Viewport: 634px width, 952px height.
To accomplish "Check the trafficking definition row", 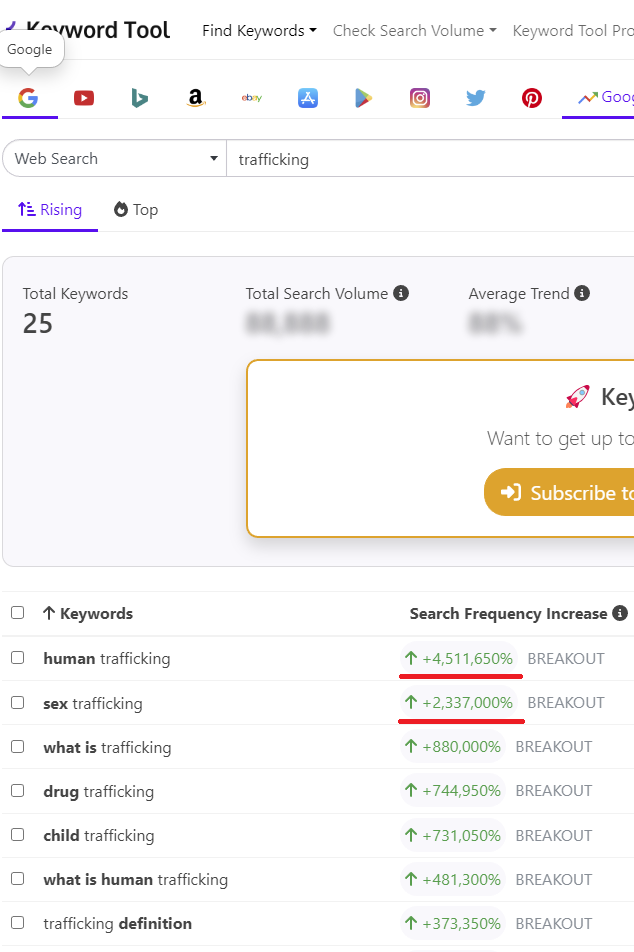I will (x=18, y=923).
